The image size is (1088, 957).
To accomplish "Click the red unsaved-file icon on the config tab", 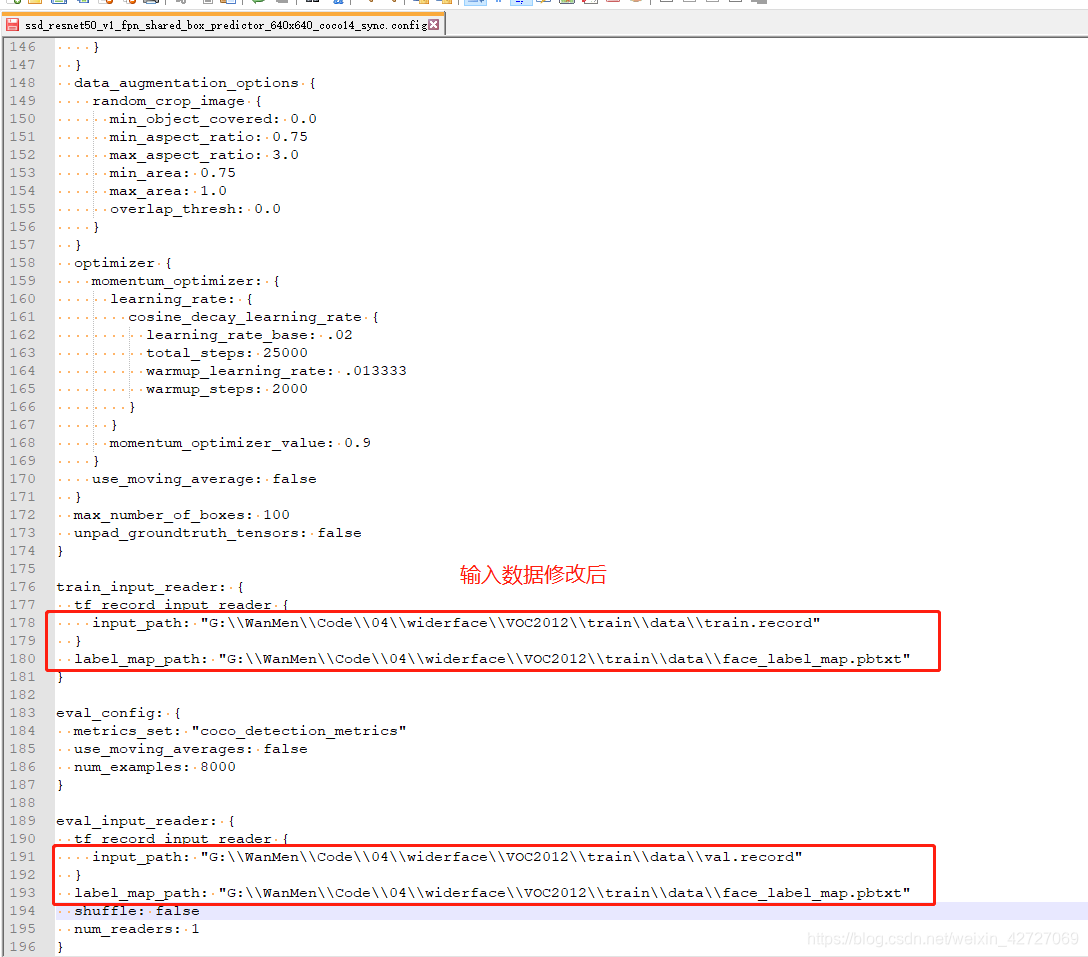I will pos(12,25).
